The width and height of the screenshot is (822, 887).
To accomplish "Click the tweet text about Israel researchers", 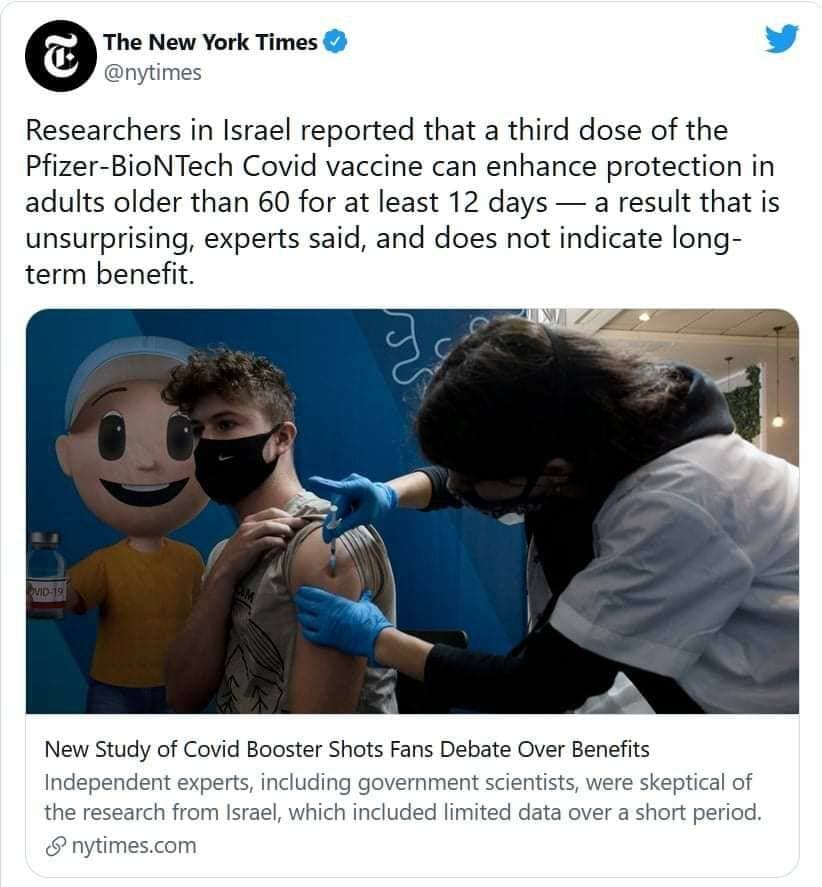I will (x=402, y=202).
